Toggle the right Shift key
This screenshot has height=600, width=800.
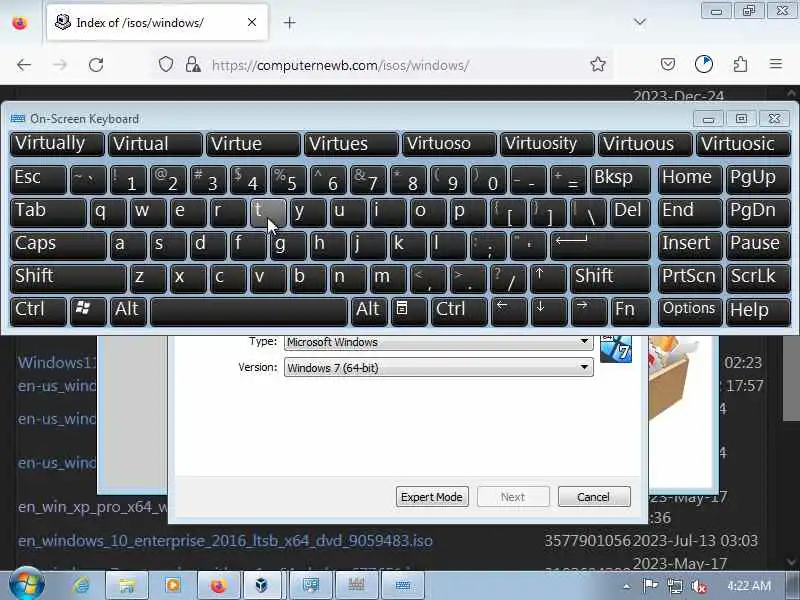[x=611, y=279]
